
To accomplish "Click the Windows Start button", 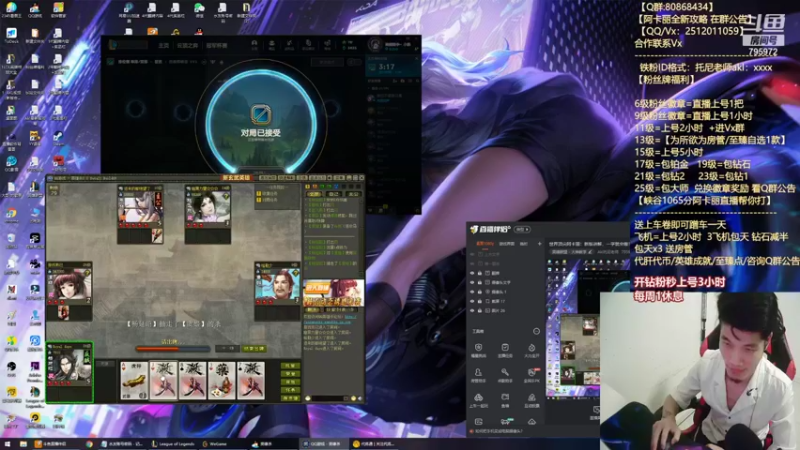I will (x=7, y=444).
